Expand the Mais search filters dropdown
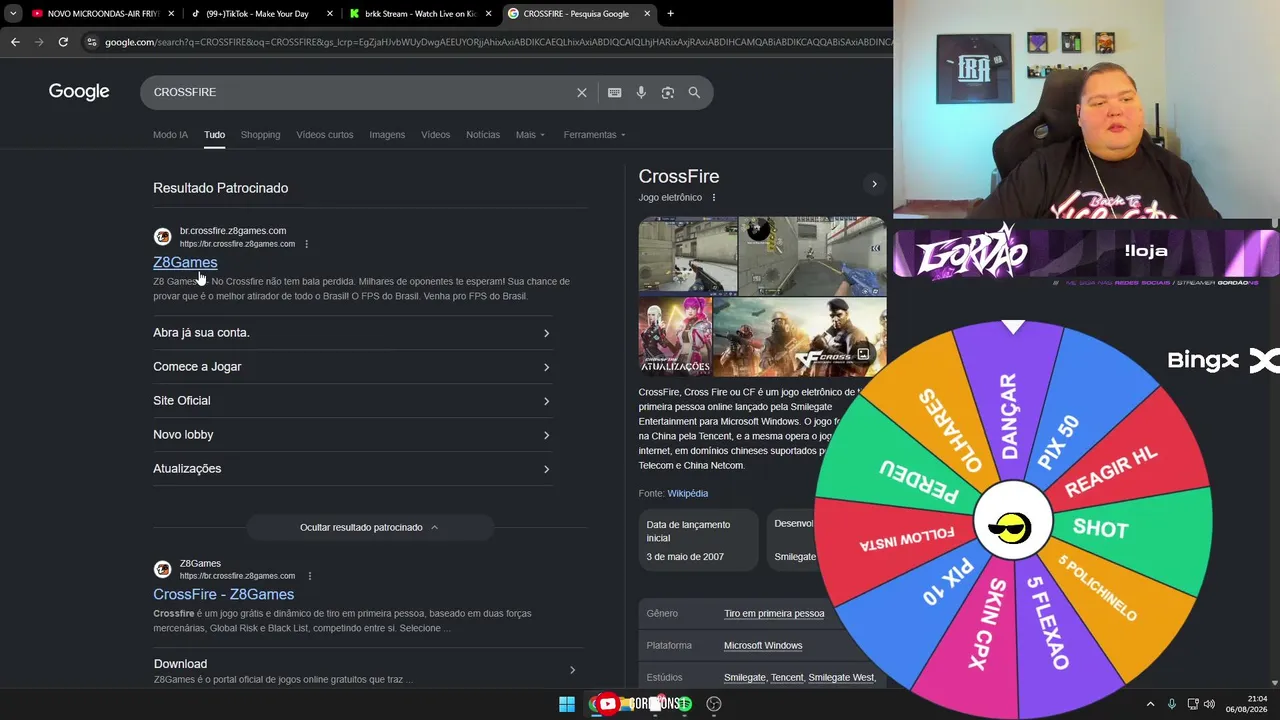 [530, 135]
